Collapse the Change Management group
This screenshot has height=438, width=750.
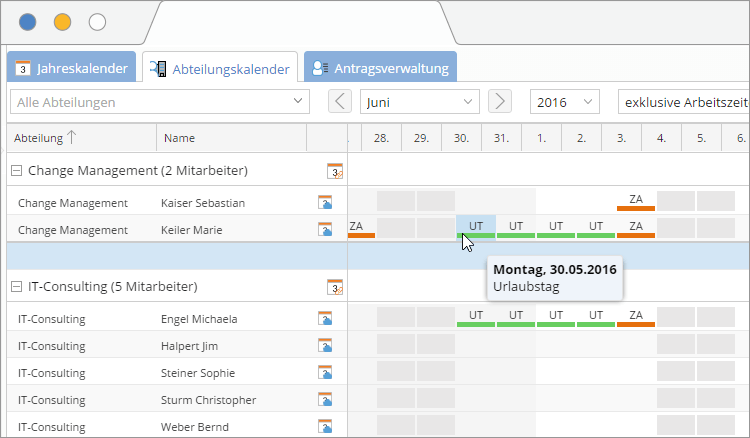click(x=16, y=171)
